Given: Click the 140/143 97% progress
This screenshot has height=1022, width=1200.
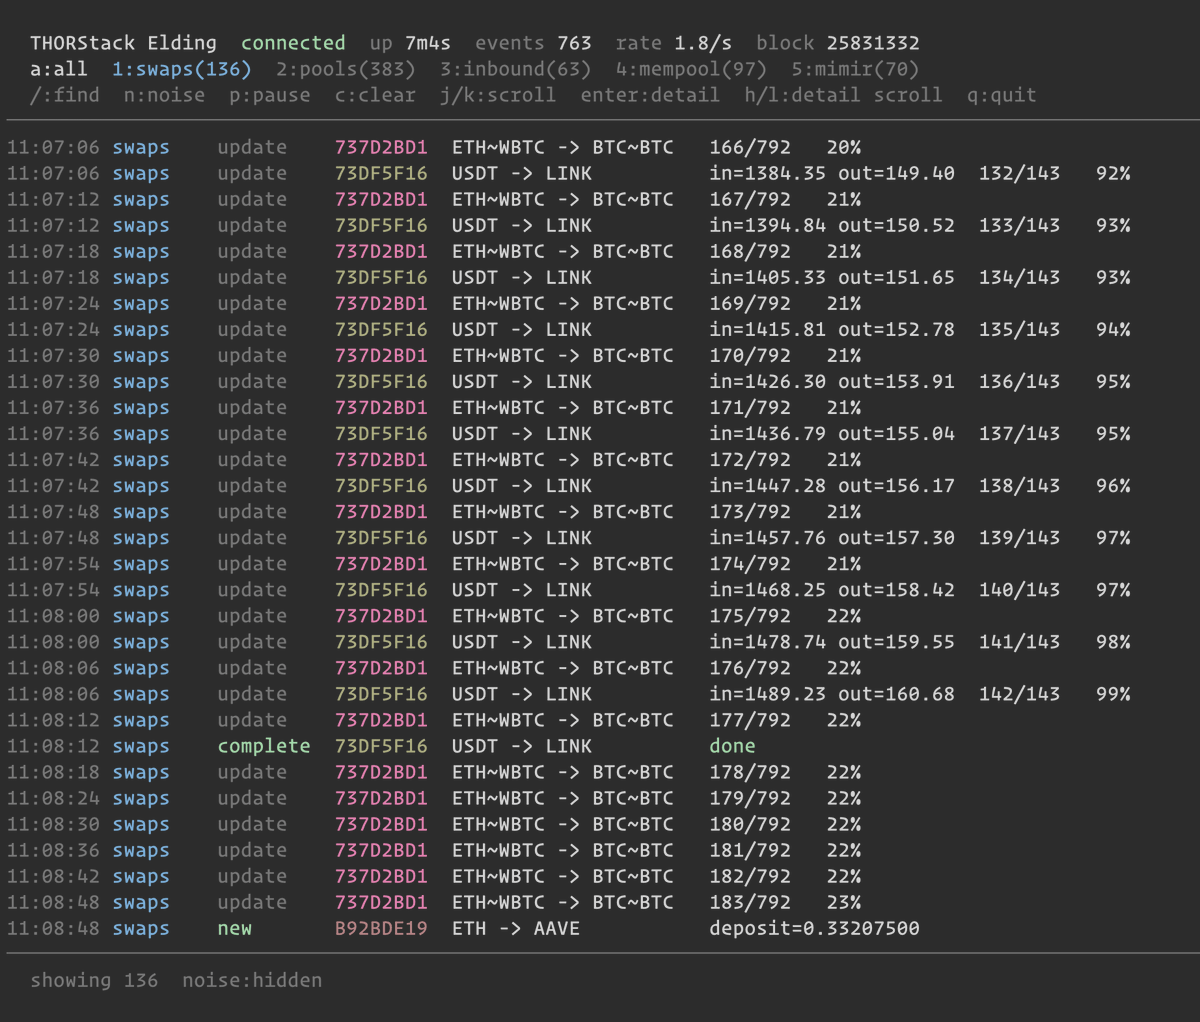Looking at the screenshot, I should (x=1055, y=590).
